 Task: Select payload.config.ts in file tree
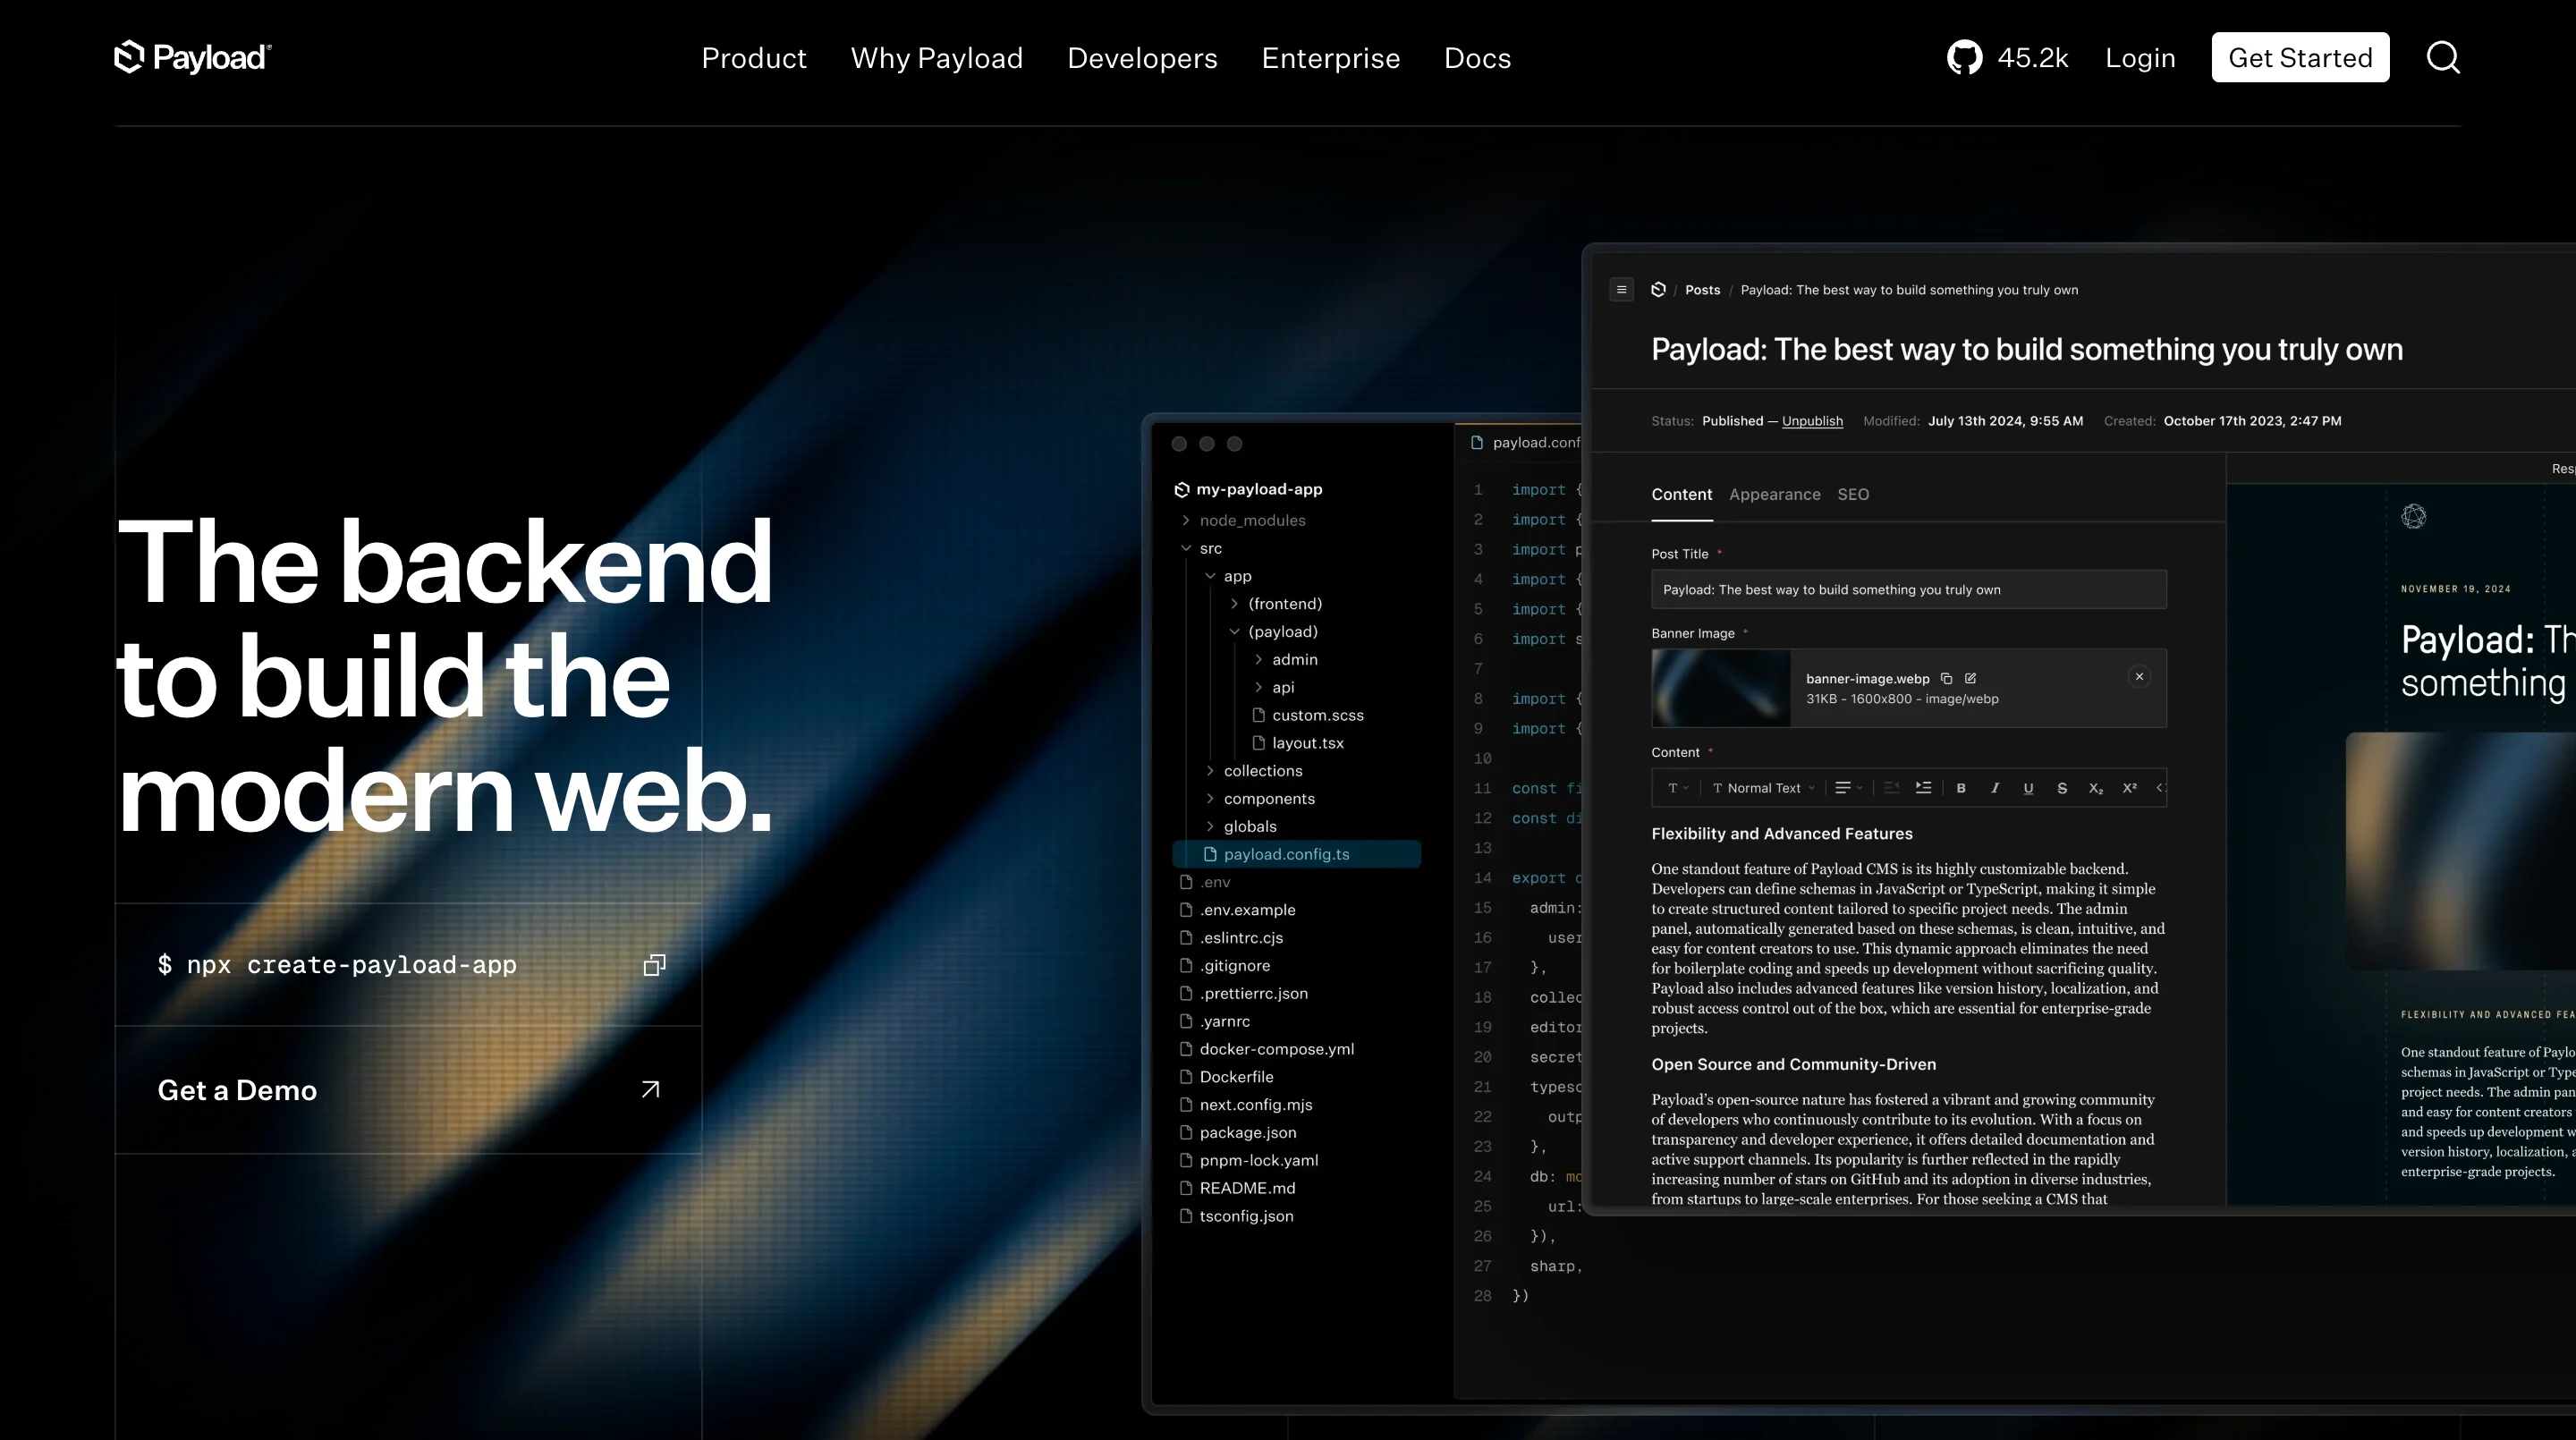point(1296,854)
